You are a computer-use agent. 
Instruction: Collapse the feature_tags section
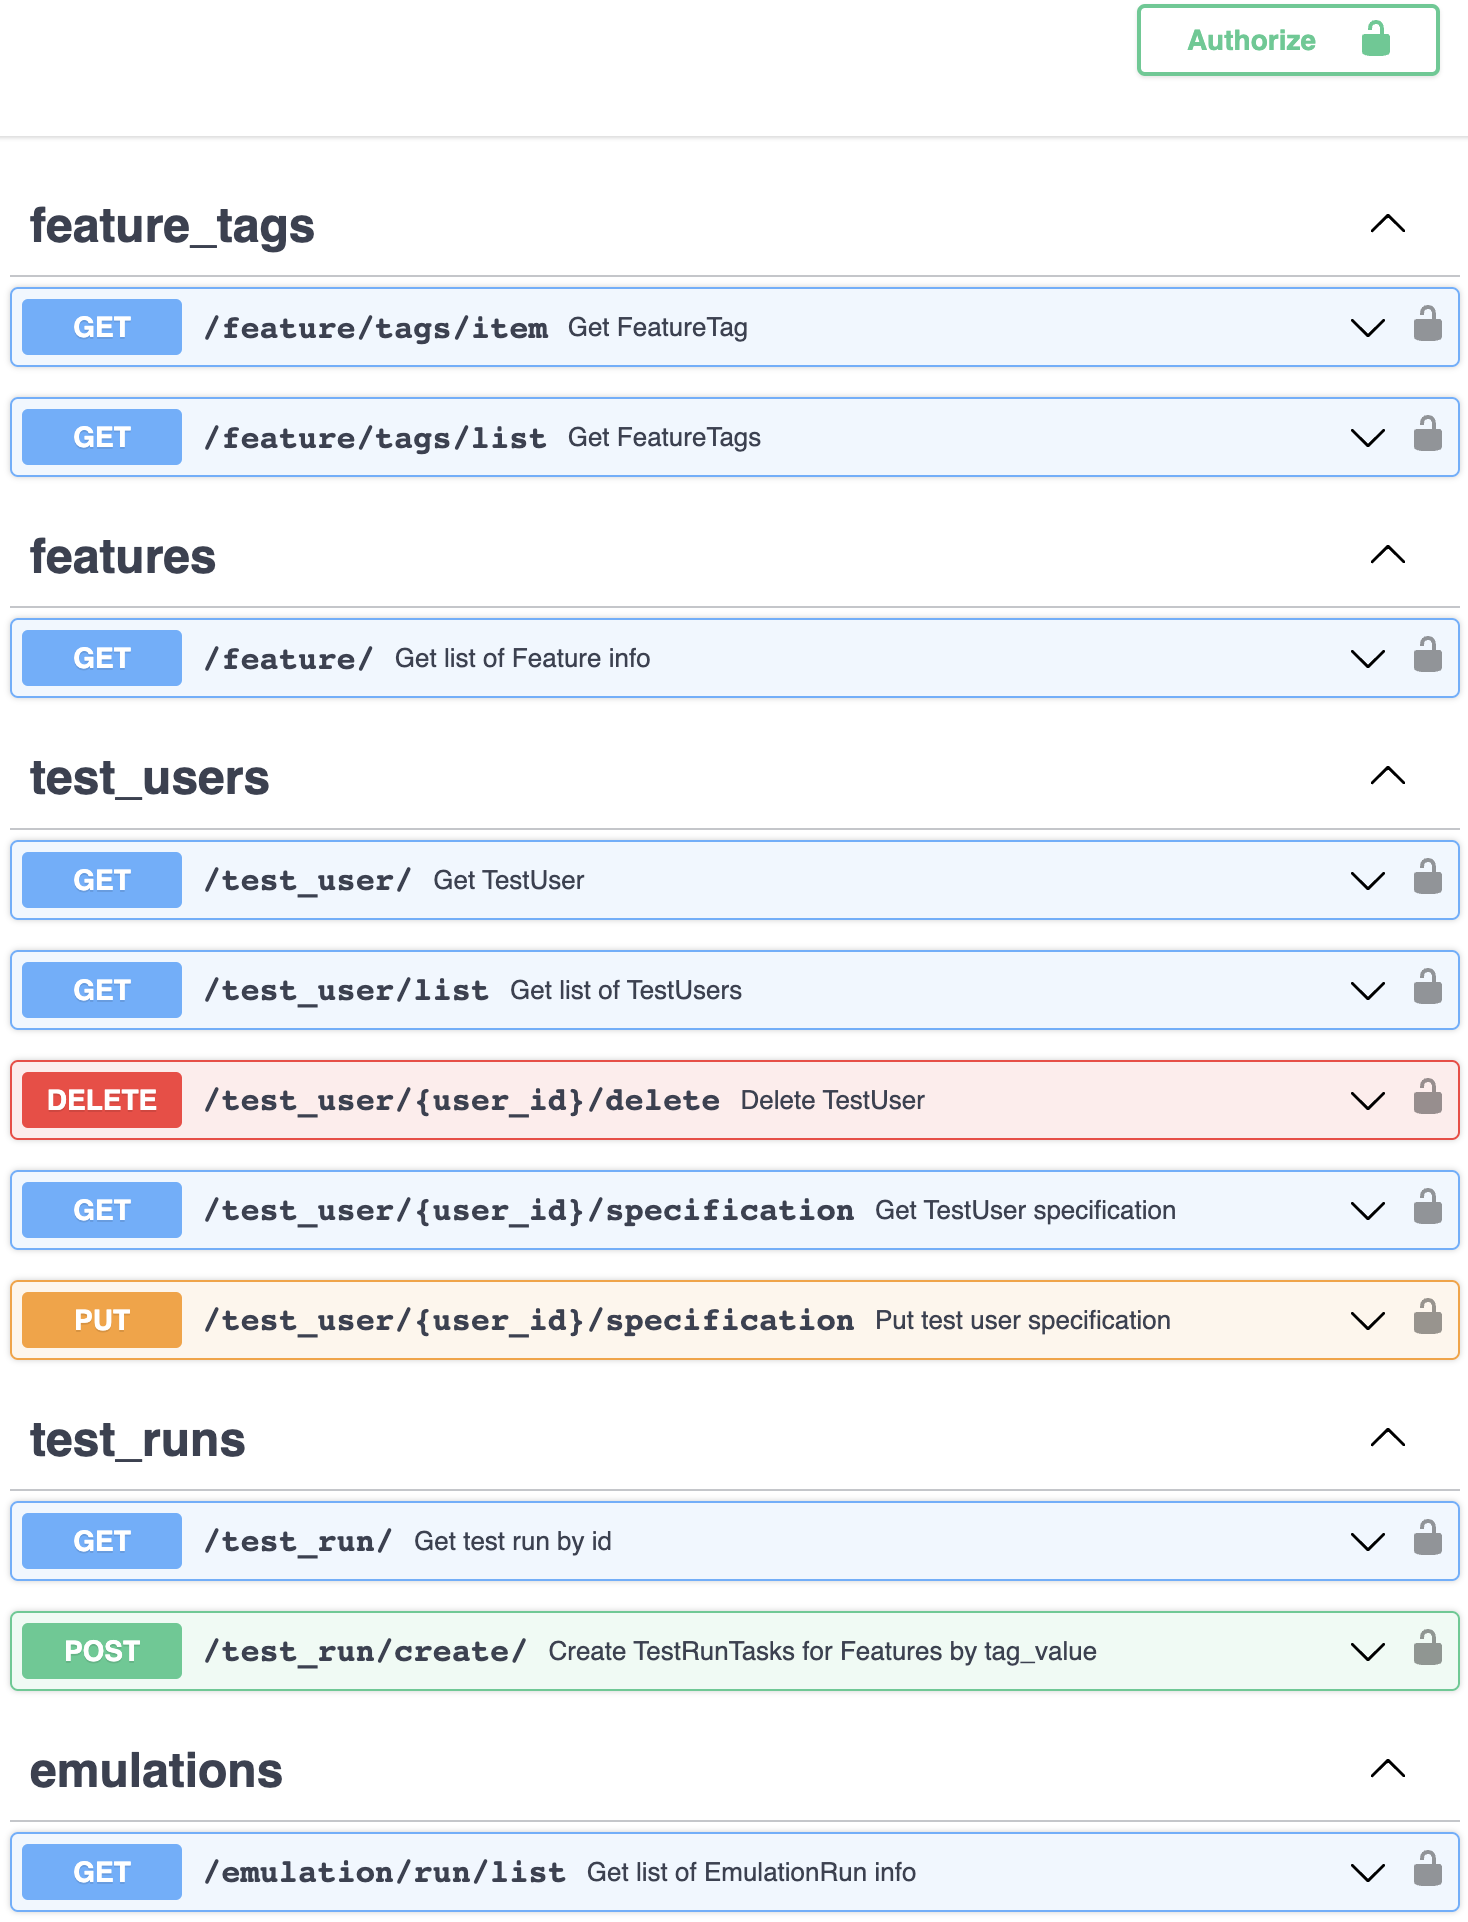click(x=1387, y=224)
